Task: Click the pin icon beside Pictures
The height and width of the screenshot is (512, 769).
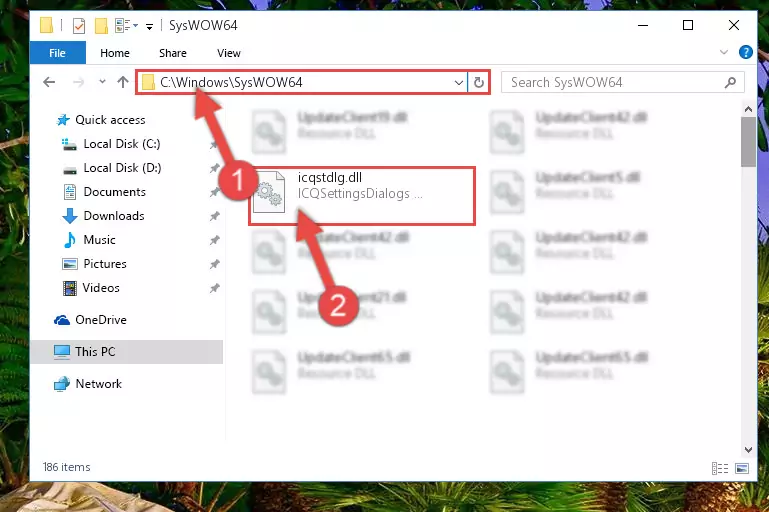Action: point(214,264)
